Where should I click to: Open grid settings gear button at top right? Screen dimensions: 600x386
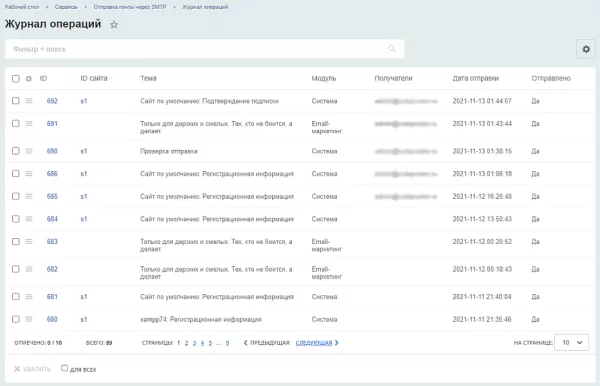[x=586, y=49]
